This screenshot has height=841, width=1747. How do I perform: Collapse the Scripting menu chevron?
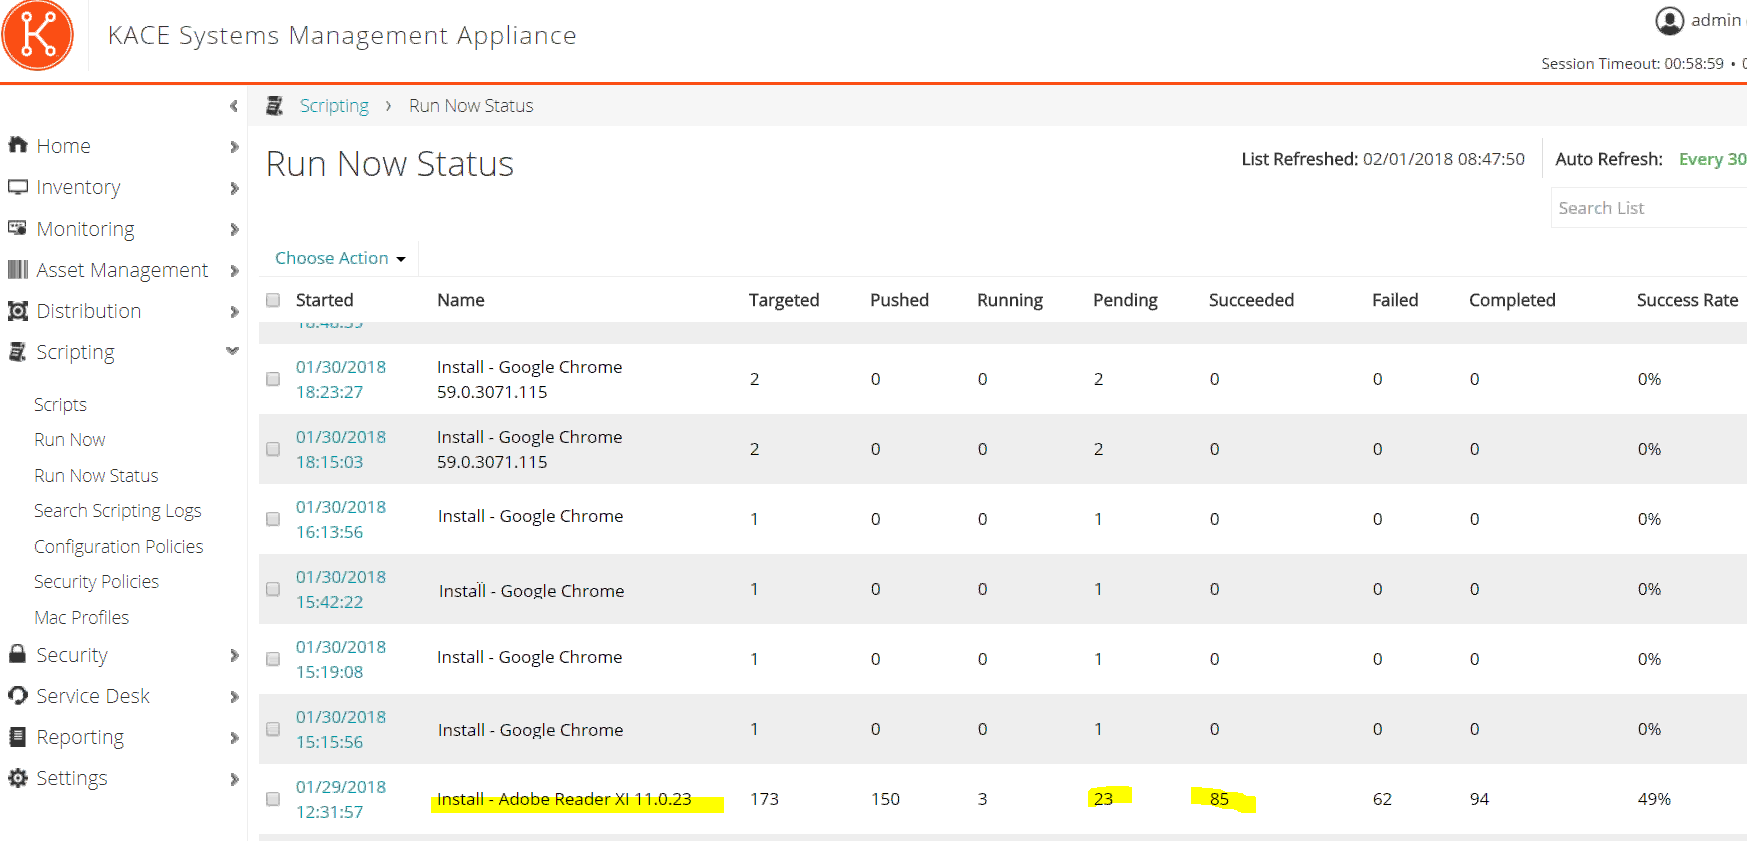[233, 351]
